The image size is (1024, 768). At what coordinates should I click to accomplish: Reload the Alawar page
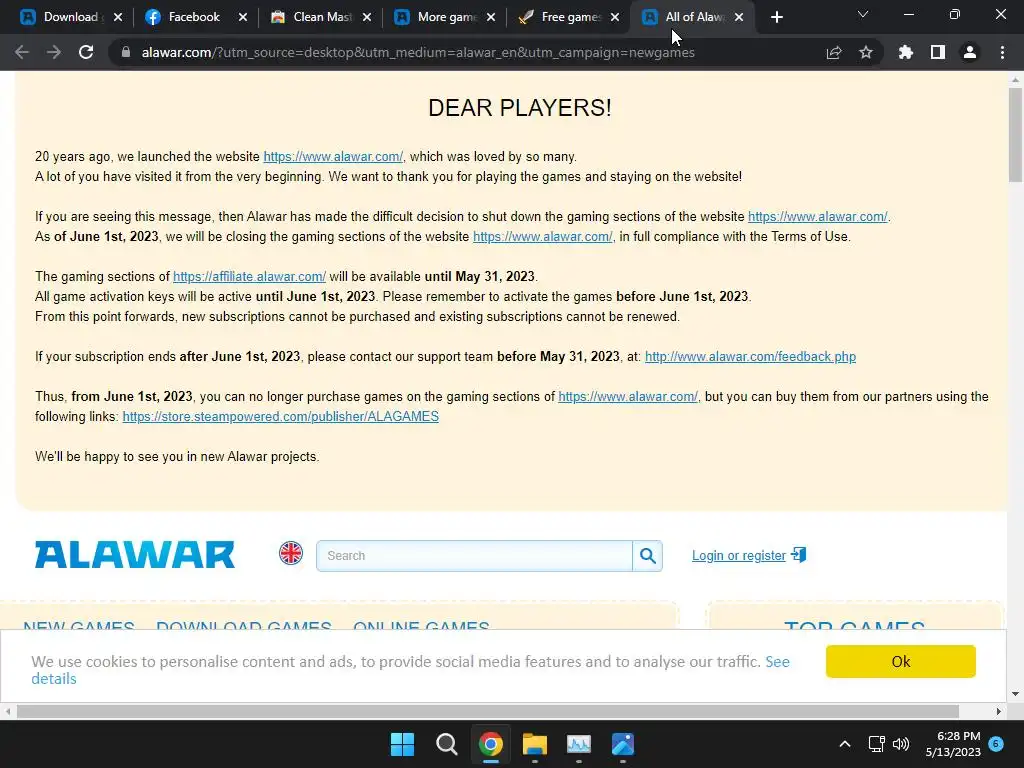click(x=86, y=52)
